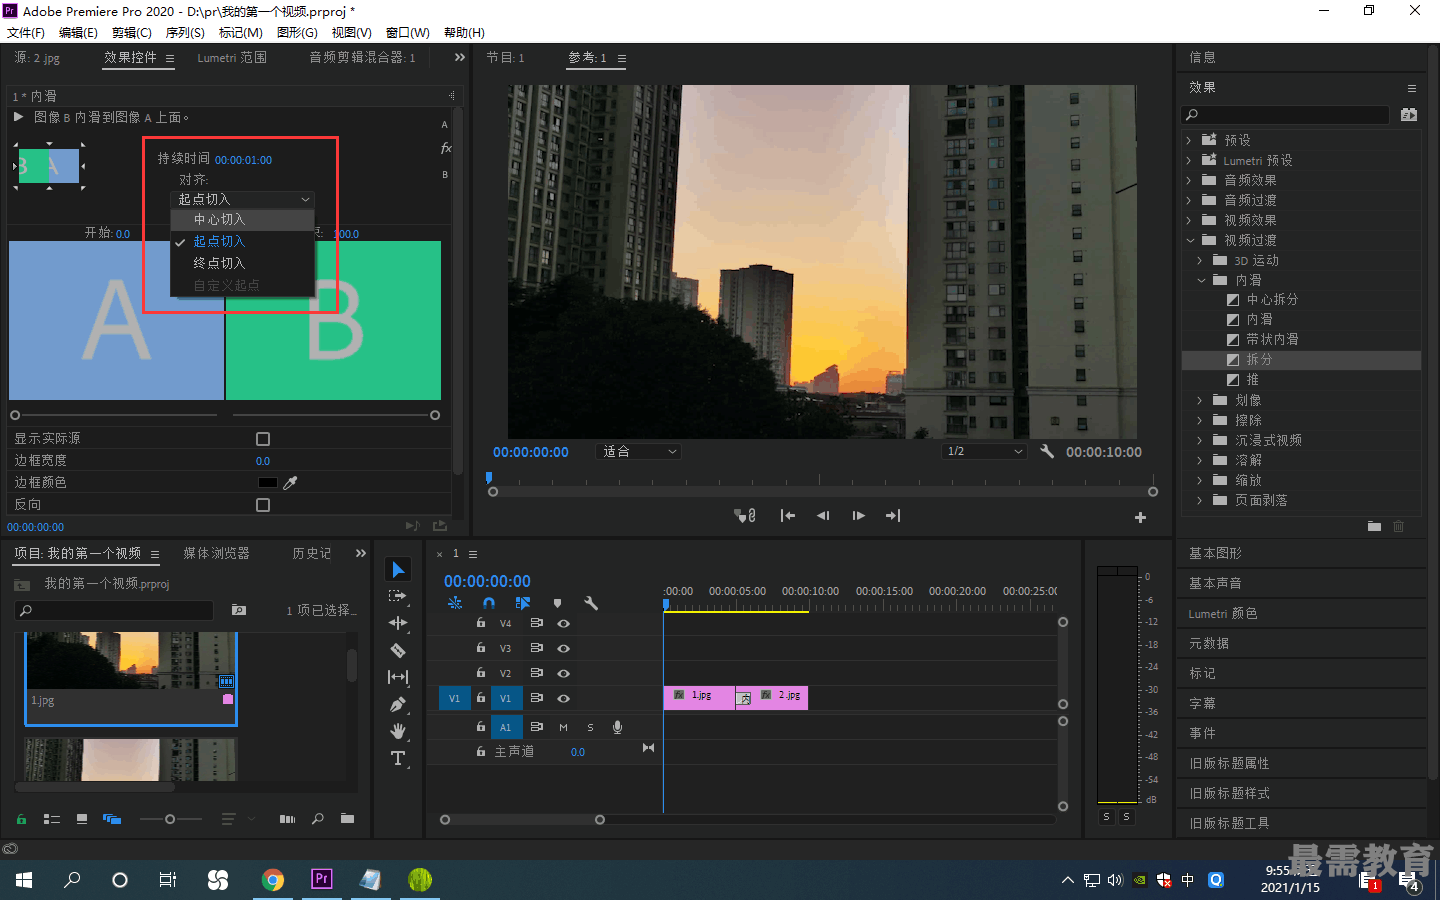Toggle V1 track output eye
Image resolution: width=1440 pixels, height=900 pixels.
click(563, 698)
